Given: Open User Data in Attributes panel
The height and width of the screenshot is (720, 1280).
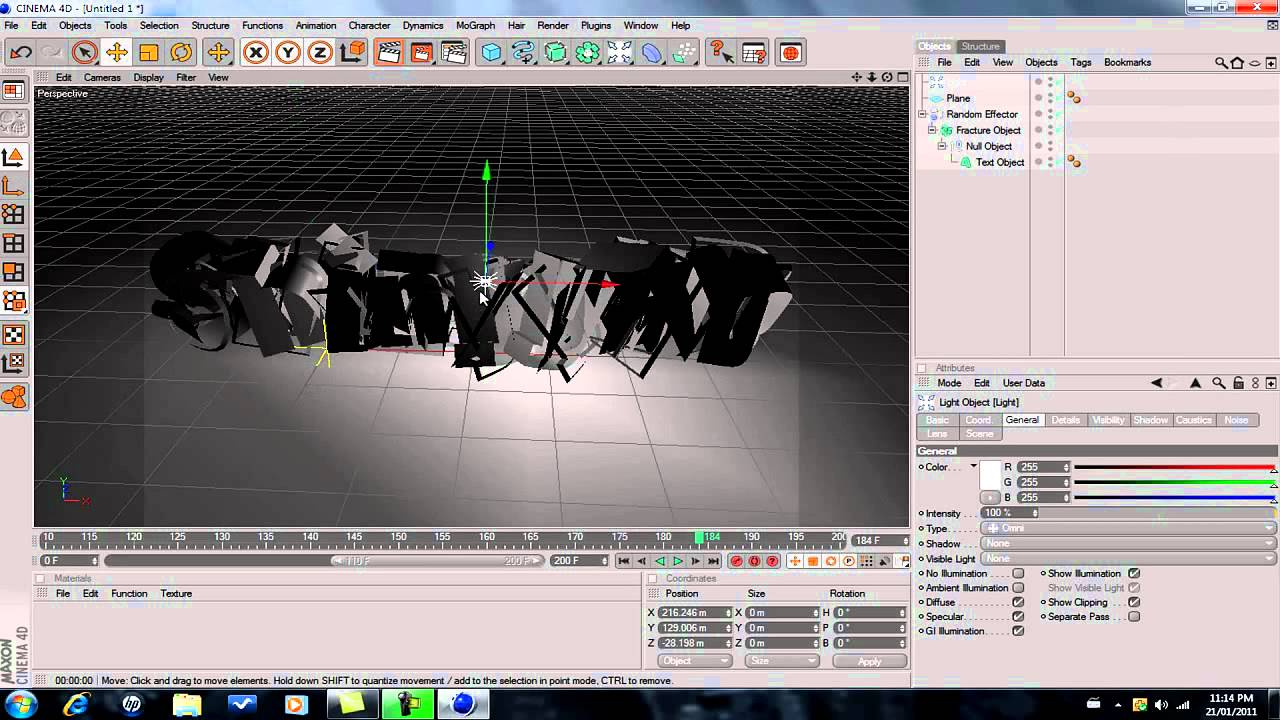Looking at the screenshot, I should pos(1023,383).
